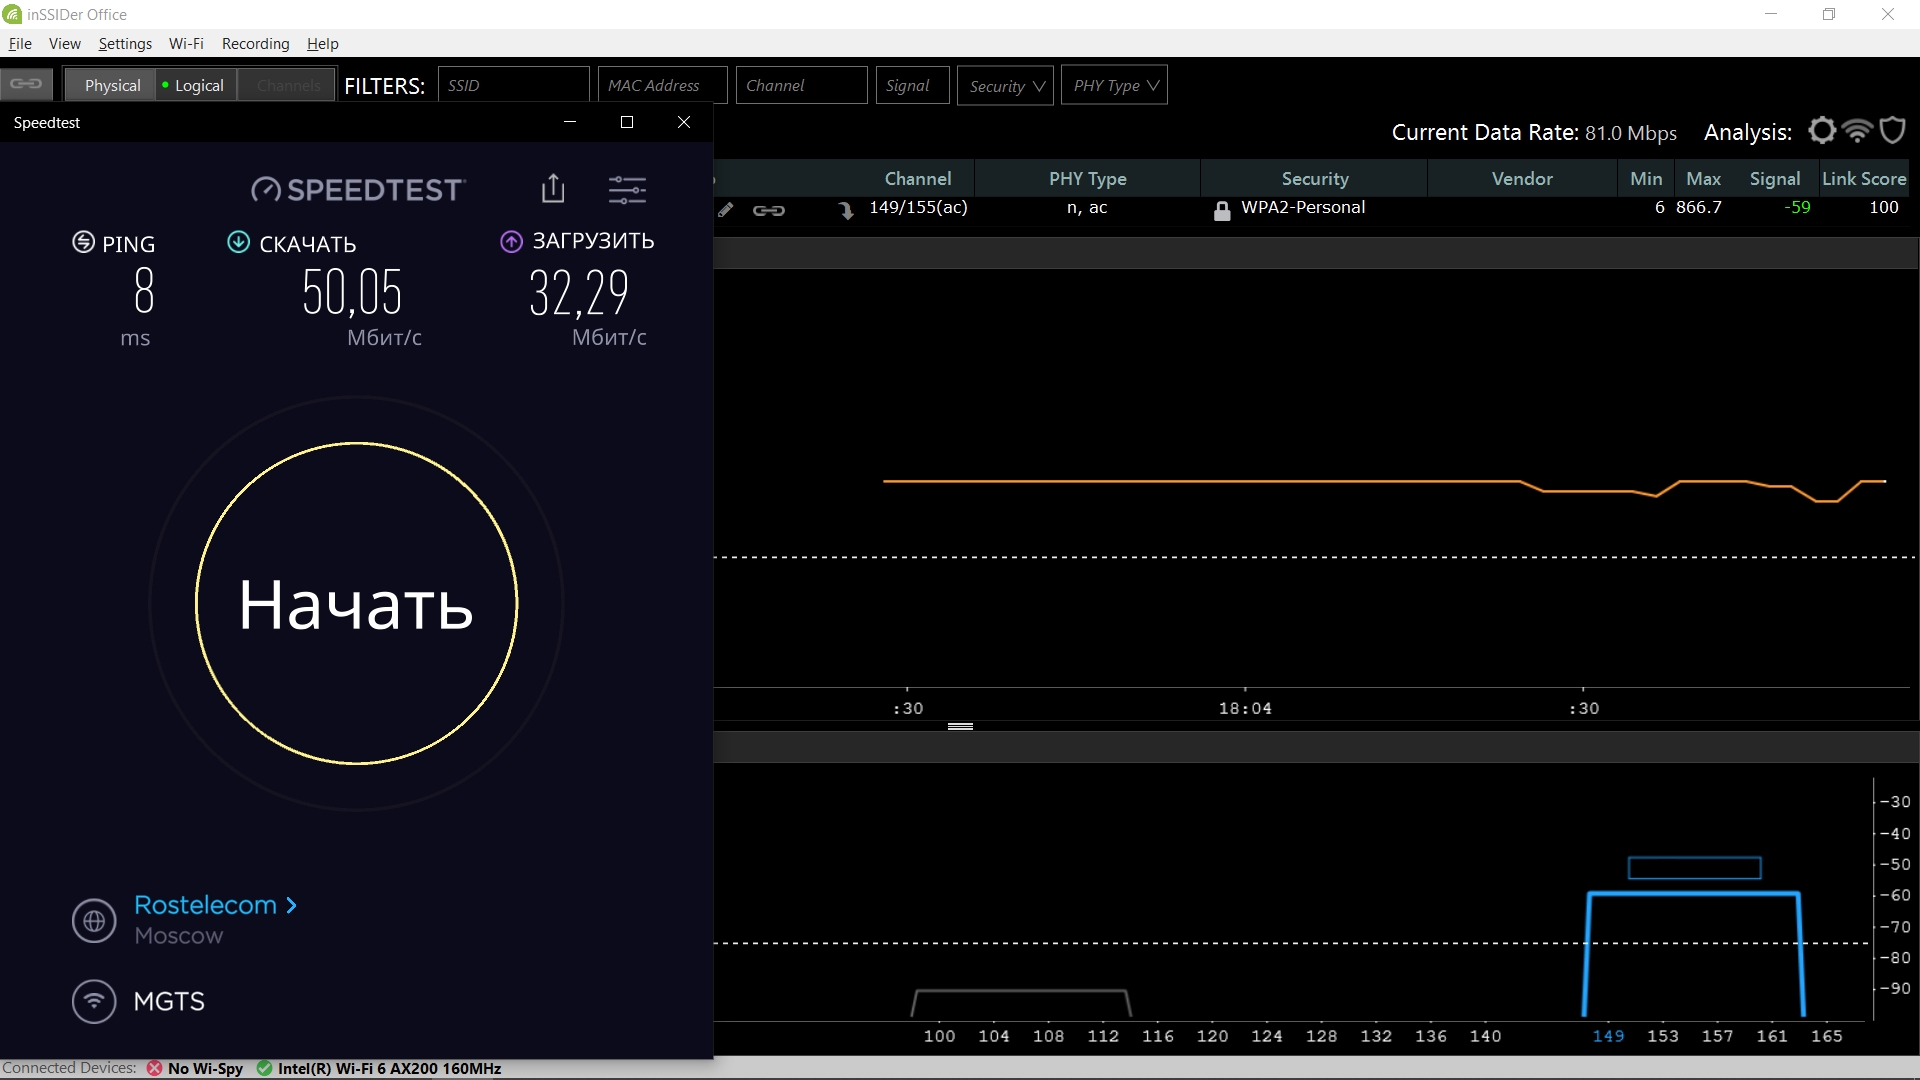Click the 18:04 time marker

click(1245, 708)
